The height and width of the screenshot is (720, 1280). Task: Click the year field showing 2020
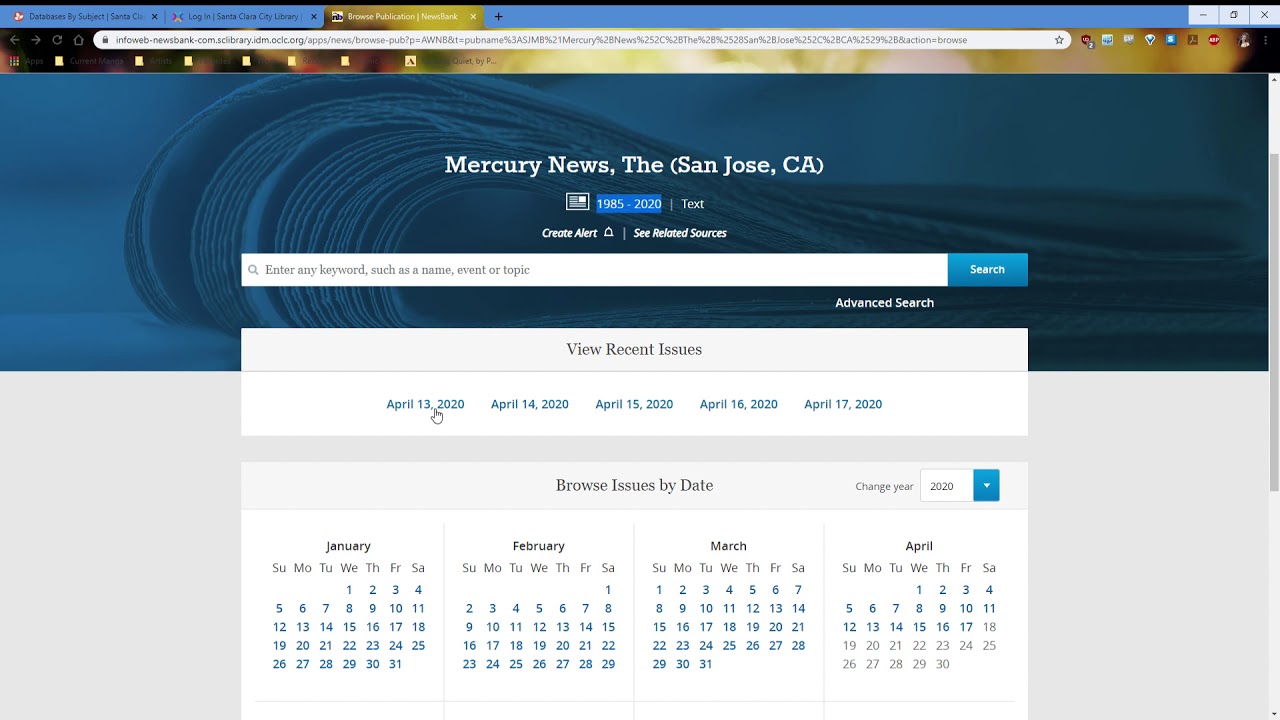946,486
